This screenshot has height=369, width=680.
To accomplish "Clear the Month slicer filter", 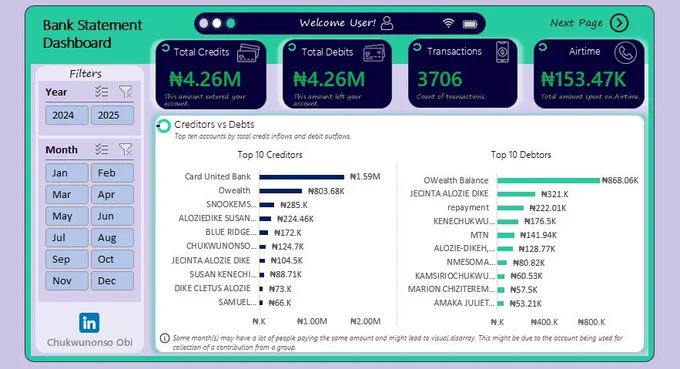I will (125, 149).
